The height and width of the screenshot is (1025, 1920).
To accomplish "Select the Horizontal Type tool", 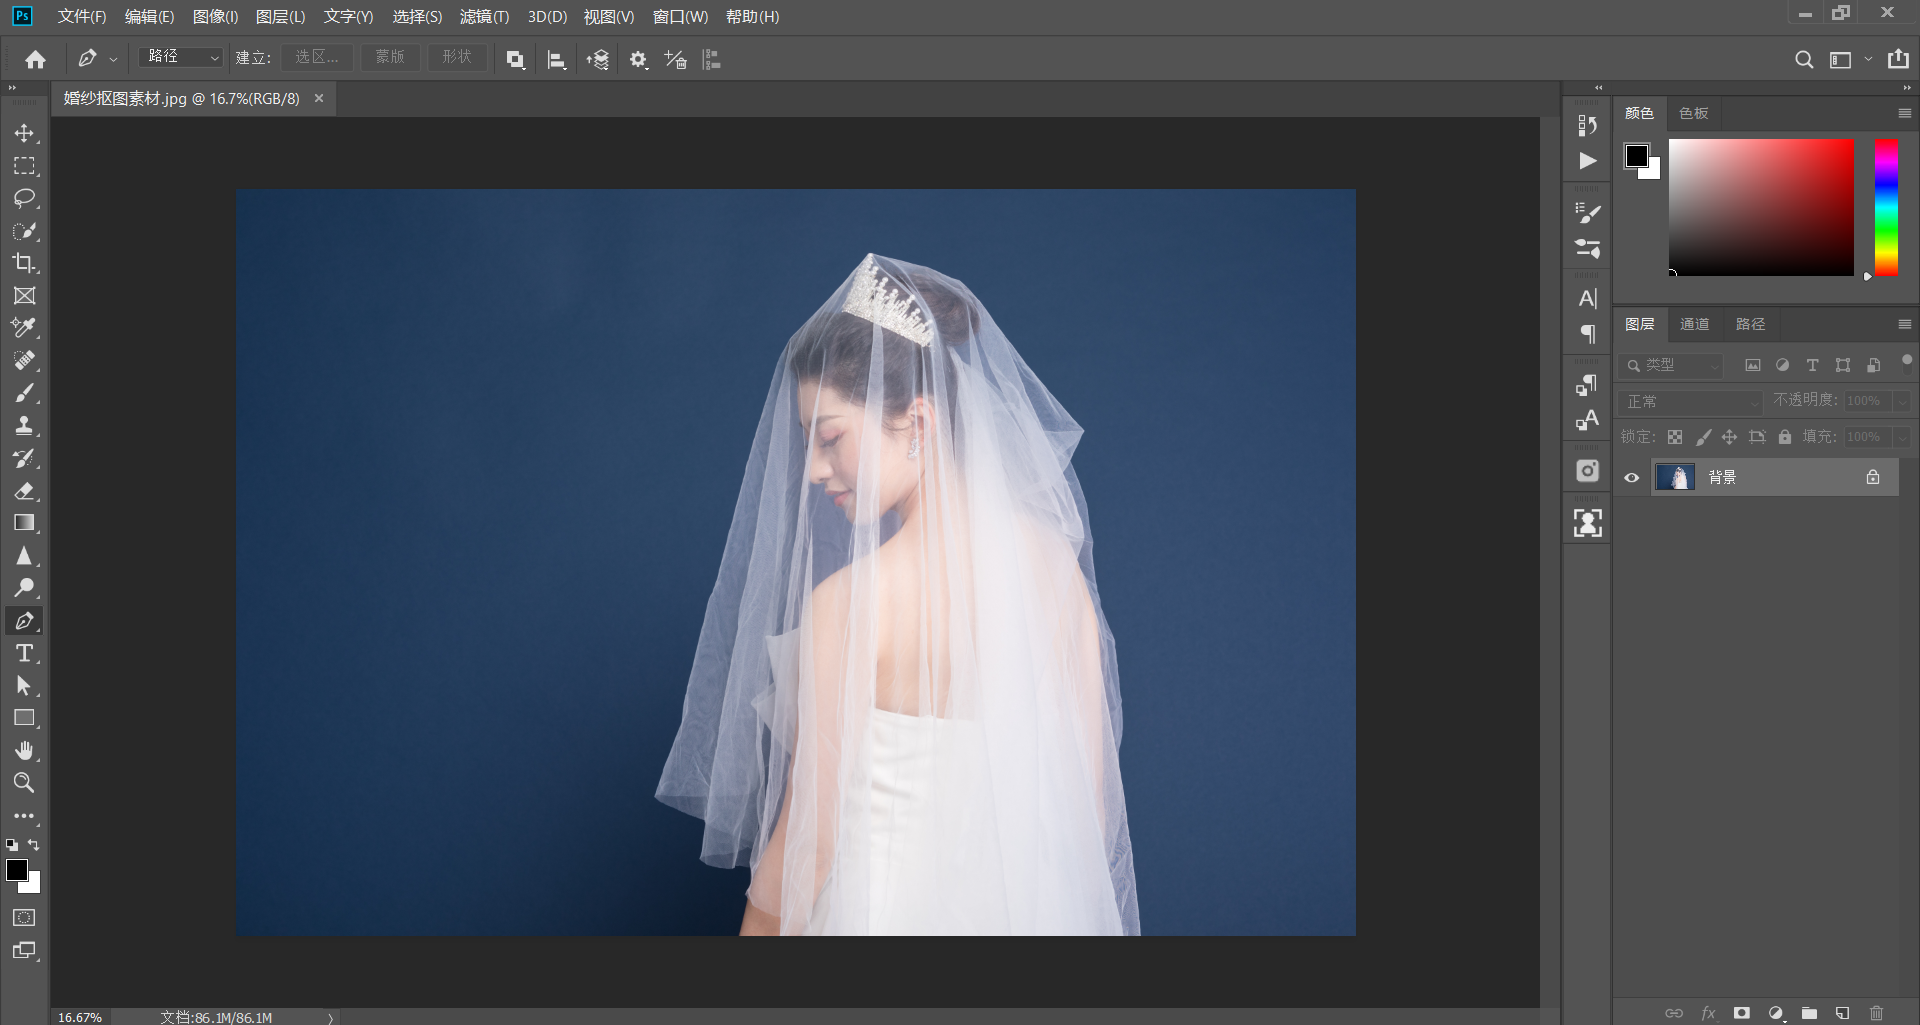I will point(24,654).
